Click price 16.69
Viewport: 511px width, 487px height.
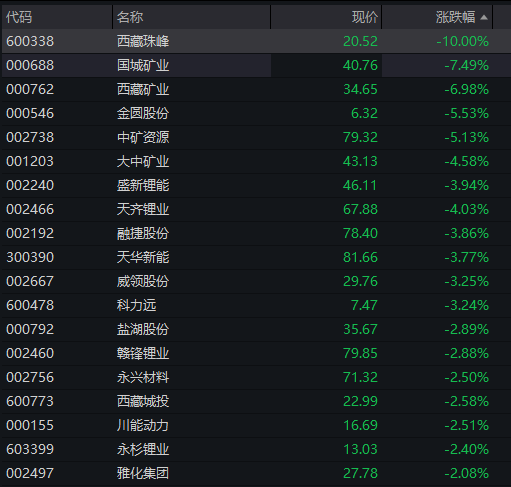[360, 425]
